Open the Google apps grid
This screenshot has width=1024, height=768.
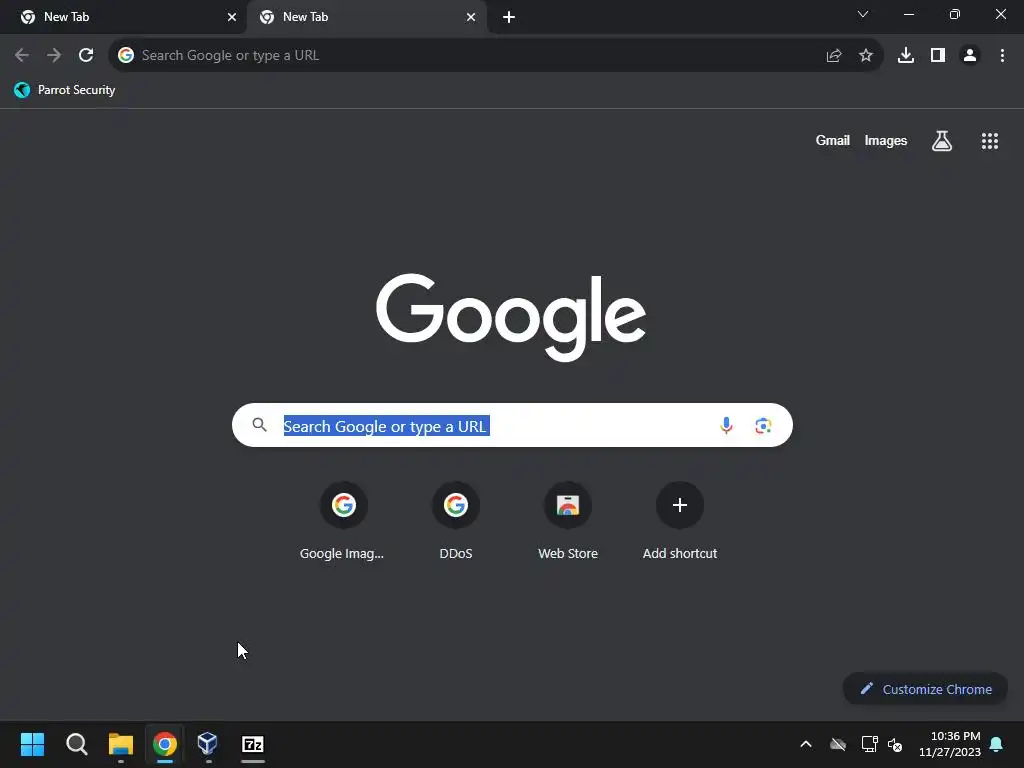(989, 140)
